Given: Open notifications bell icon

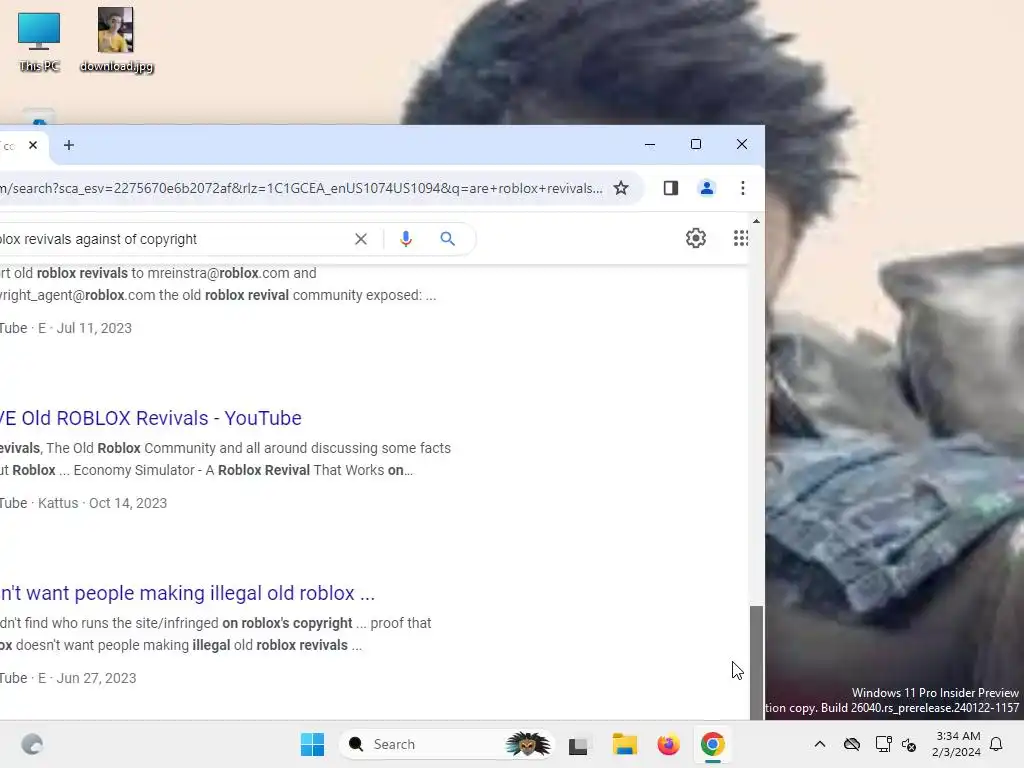Looking at the screenshot, I should [x=997, y=744].
